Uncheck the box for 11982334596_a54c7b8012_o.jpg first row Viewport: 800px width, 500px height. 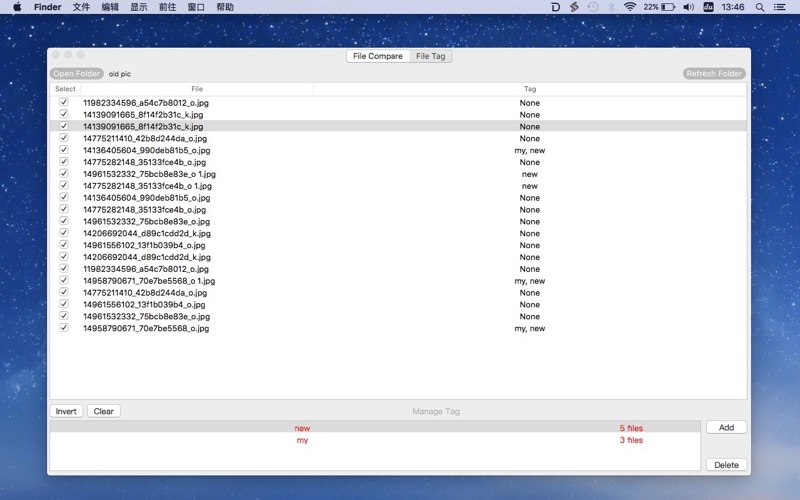pyautogui.click(x=64, y=102)
